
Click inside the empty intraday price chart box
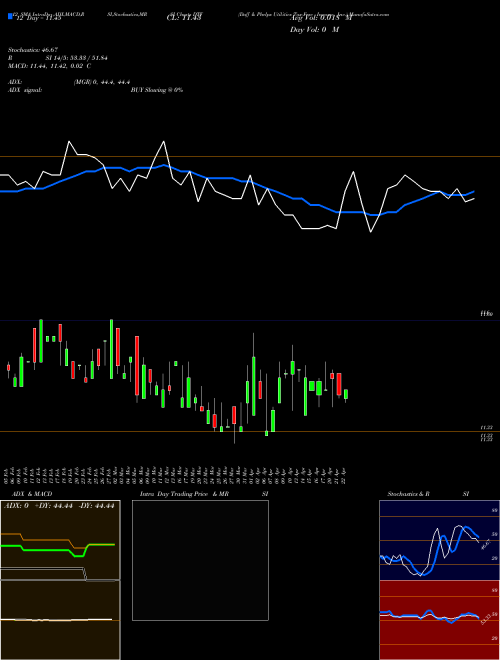coord(200,560)
